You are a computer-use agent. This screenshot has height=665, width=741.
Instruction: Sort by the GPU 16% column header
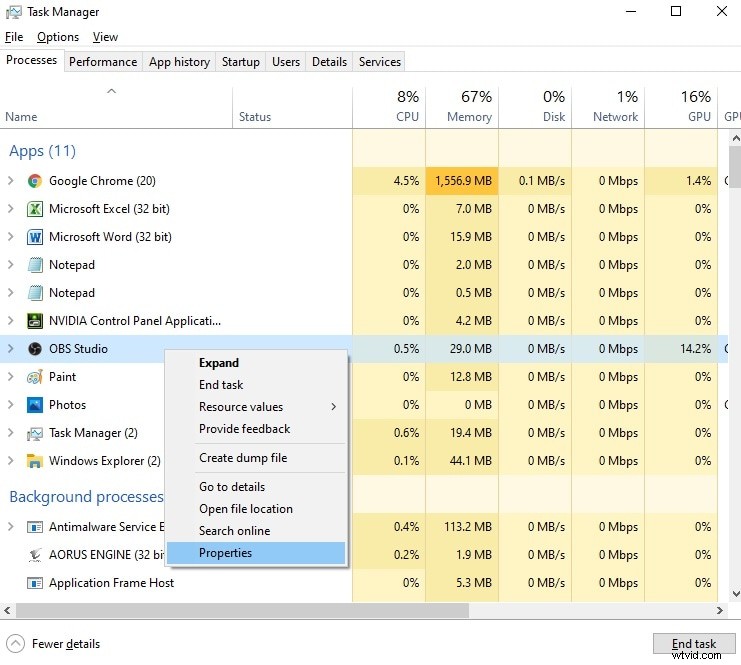point(681,107)
